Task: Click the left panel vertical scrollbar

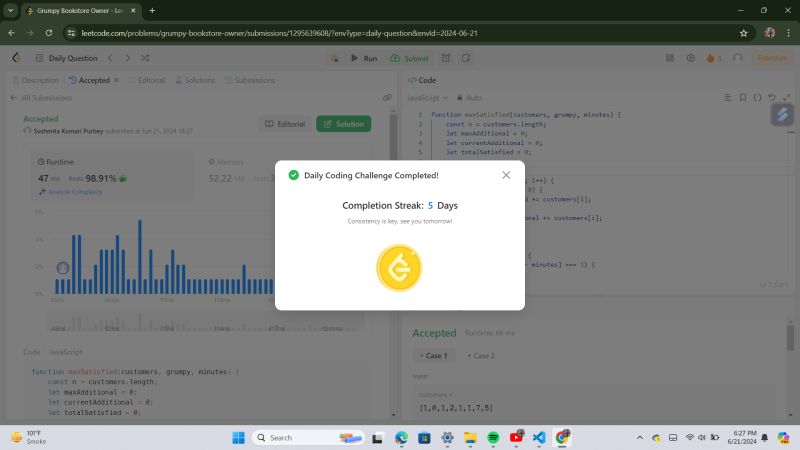Action: tap(393, 137)
